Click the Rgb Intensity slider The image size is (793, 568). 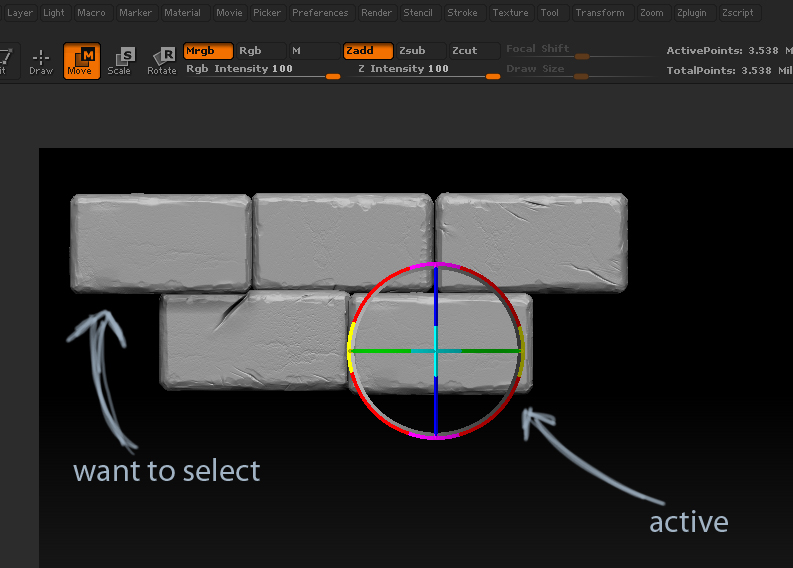click(x=262, y=70)
